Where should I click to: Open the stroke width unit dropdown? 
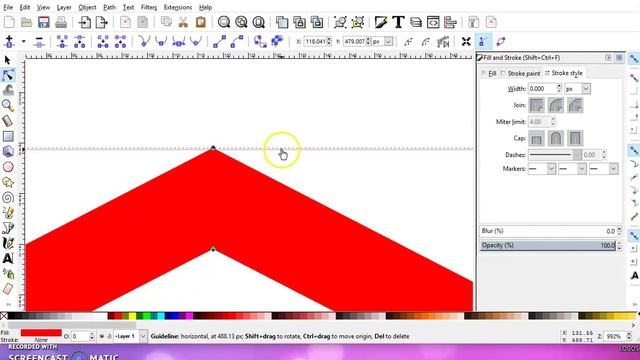click(586, 89)
